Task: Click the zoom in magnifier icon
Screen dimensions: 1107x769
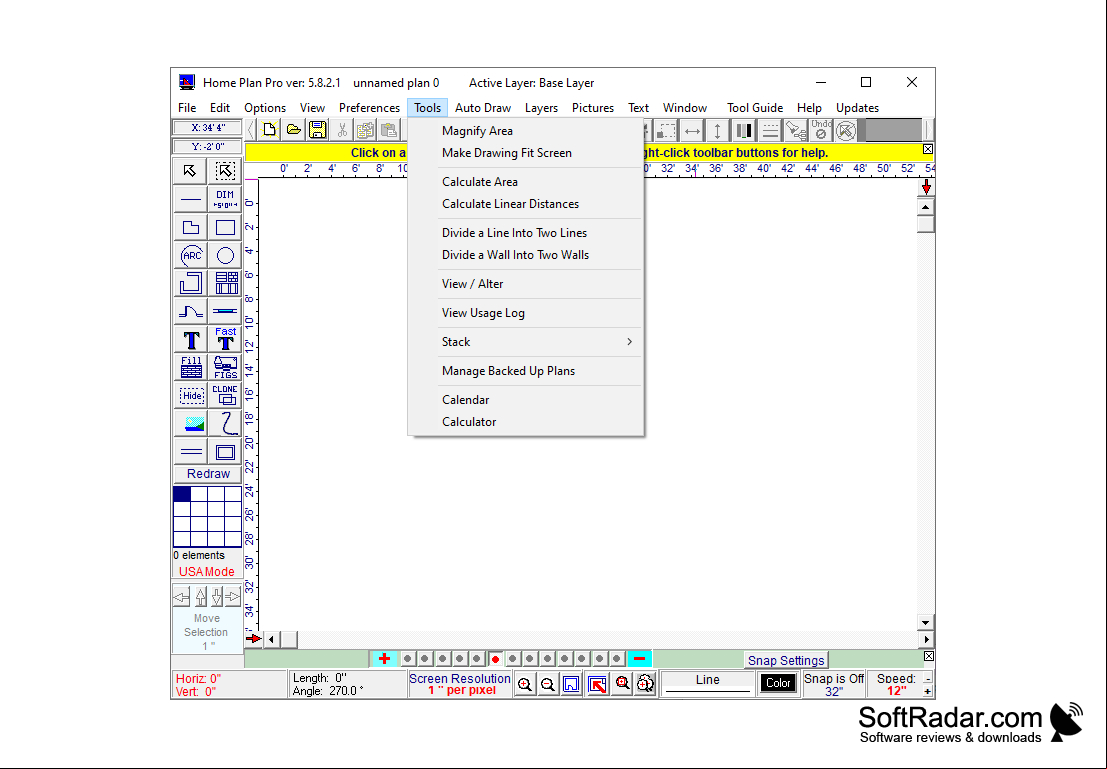Action: click(x=525, y=684)
